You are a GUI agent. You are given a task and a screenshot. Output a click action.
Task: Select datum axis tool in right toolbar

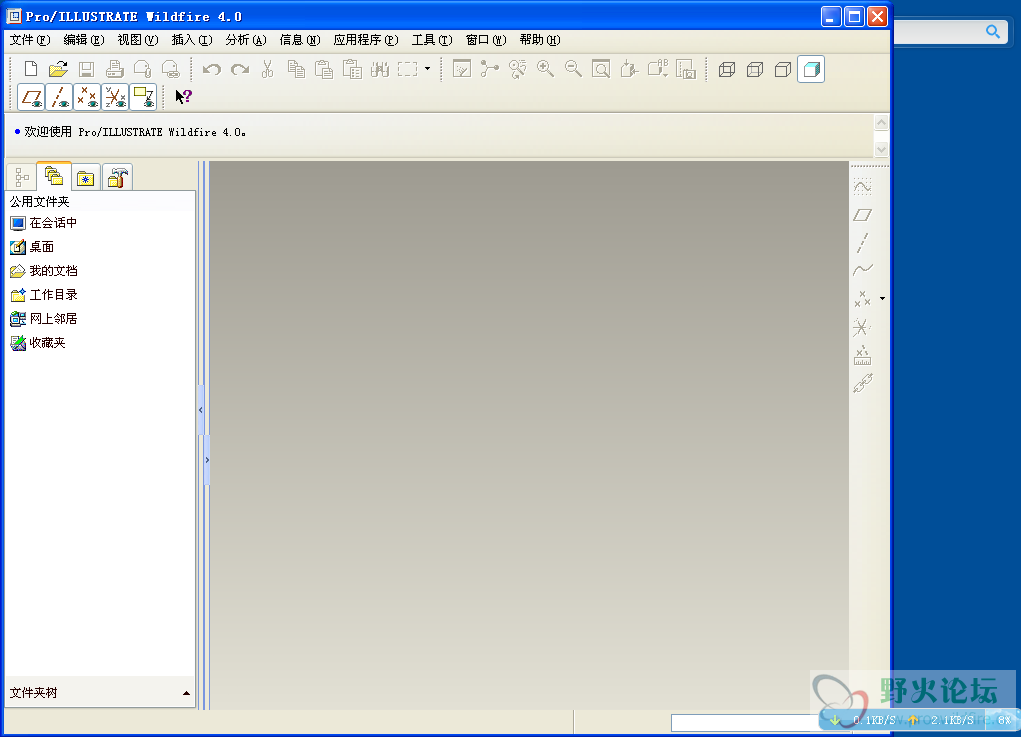(862, 243)
